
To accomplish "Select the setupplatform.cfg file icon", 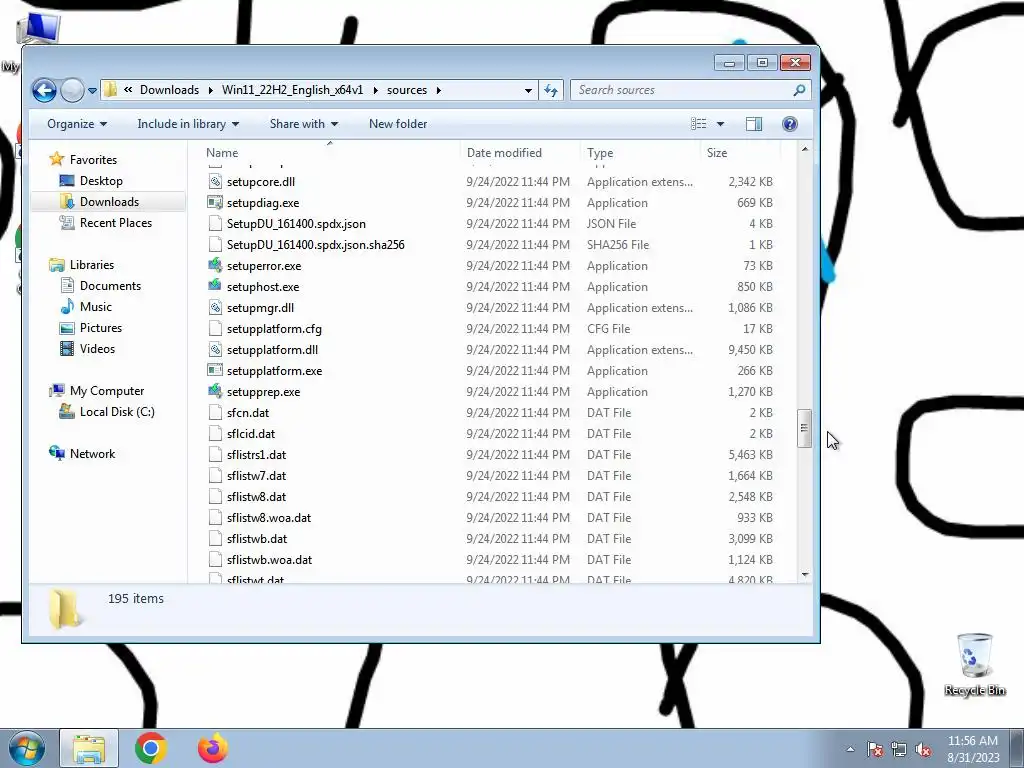I will (215, 328).
